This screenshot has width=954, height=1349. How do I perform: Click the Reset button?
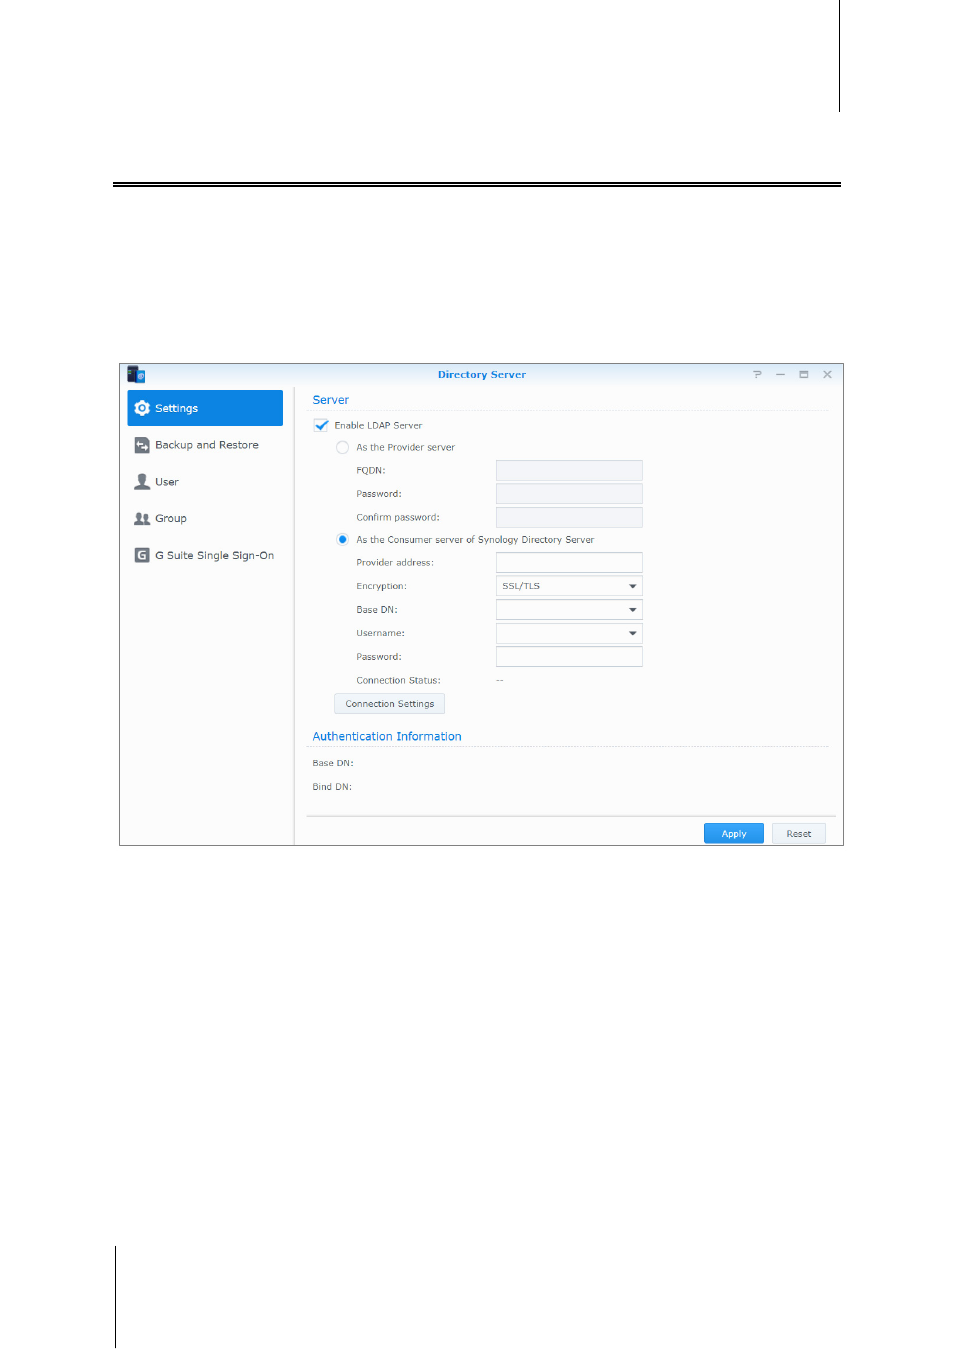799,834
